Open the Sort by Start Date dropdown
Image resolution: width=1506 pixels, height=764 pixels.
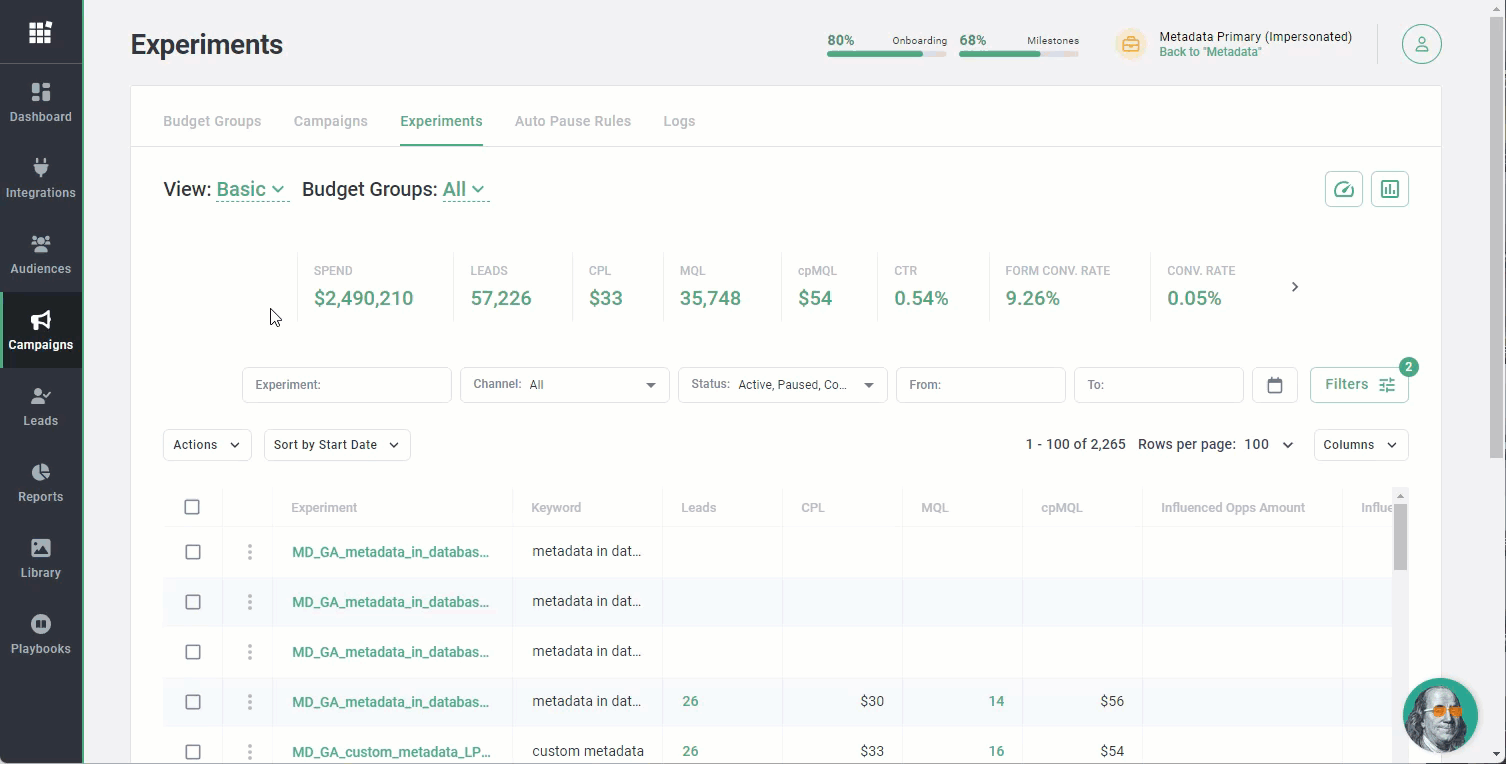pos(336,445)
